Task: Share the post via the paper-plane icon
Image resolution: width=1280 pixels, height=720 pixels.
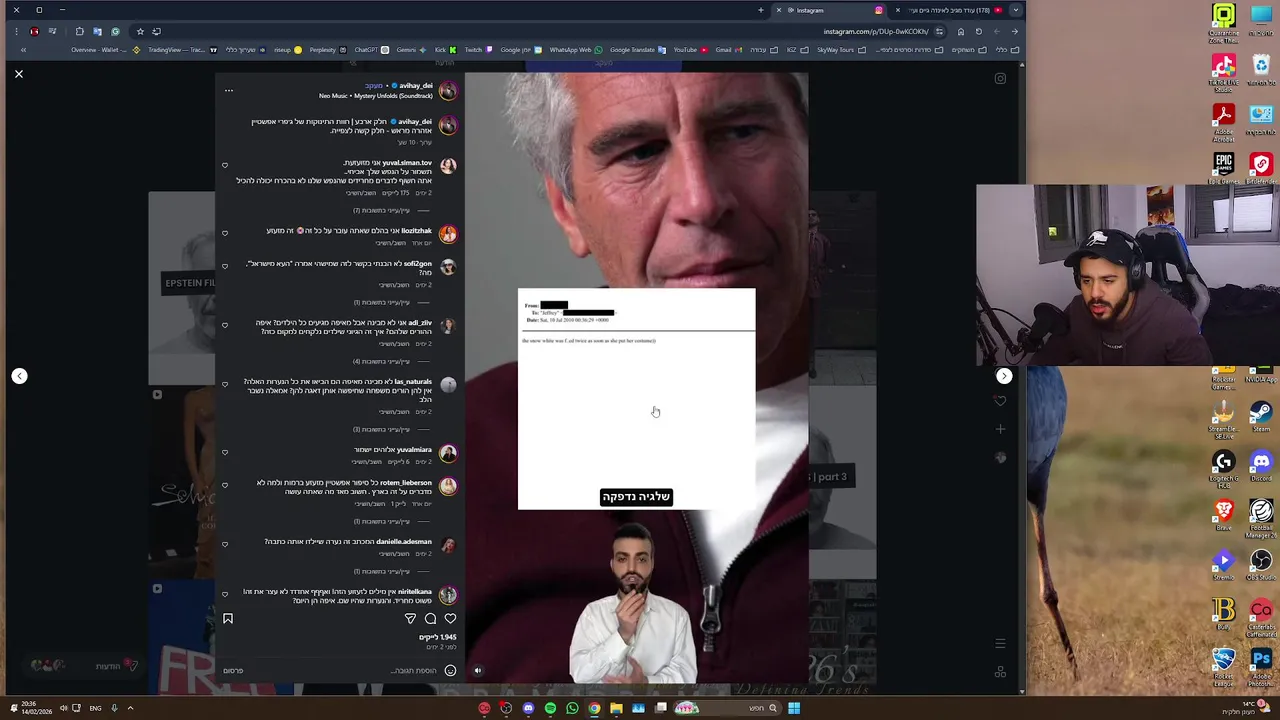Action: click(x=410, y=619)
